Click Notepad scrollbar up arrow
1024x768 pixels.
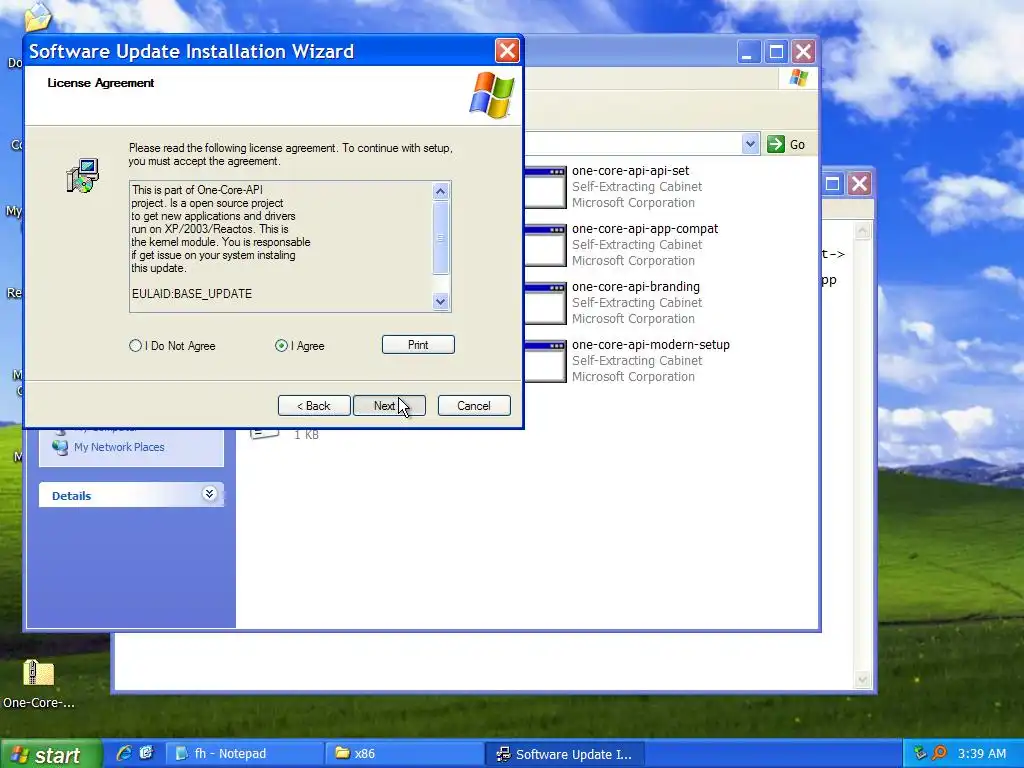coord(863,231)
